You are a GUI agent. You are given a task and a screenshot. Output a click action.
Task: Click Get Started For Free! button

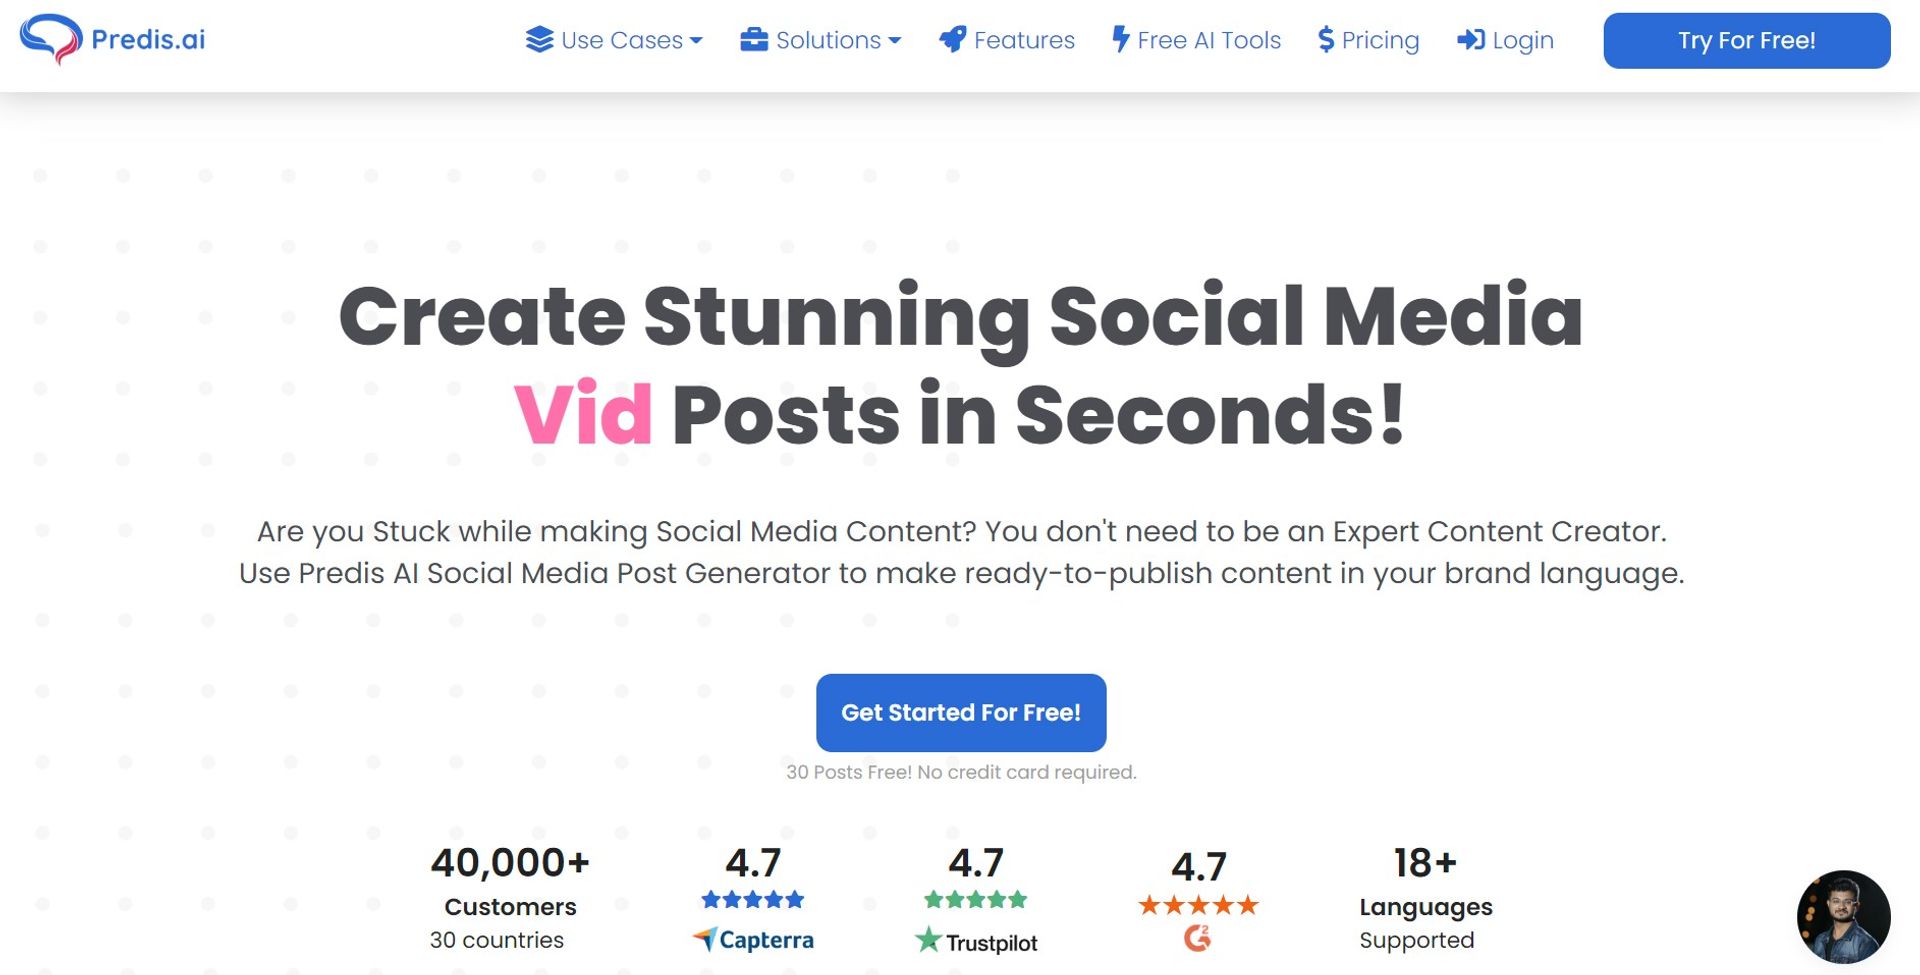click(x=961, y=713)
